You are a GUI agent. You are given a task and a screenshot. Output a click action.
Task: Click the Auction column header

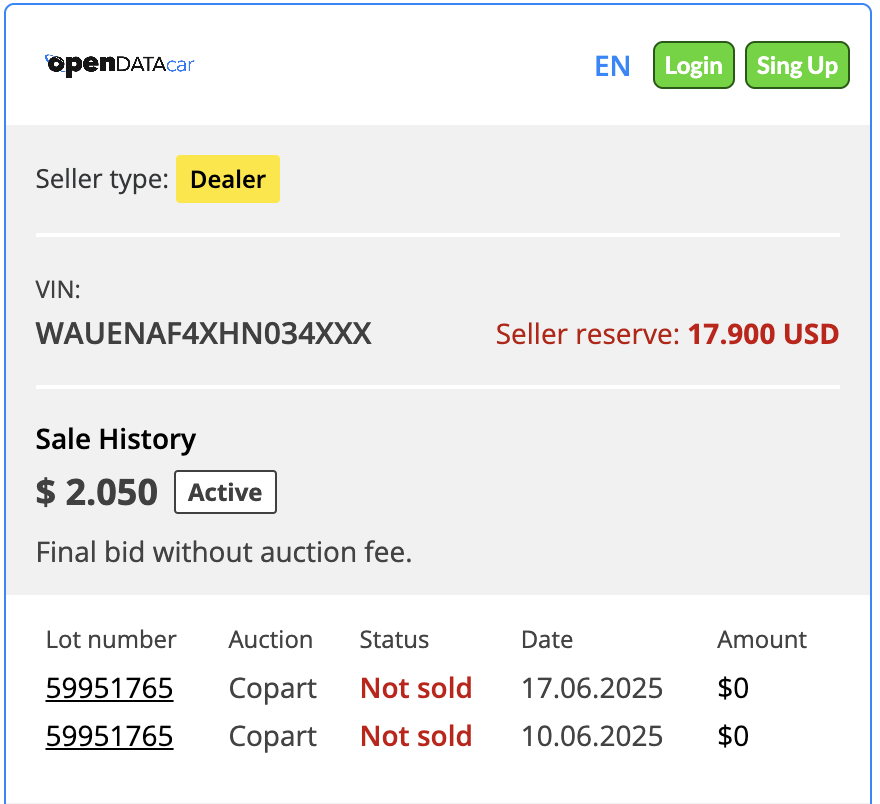(x=271, y=640)
